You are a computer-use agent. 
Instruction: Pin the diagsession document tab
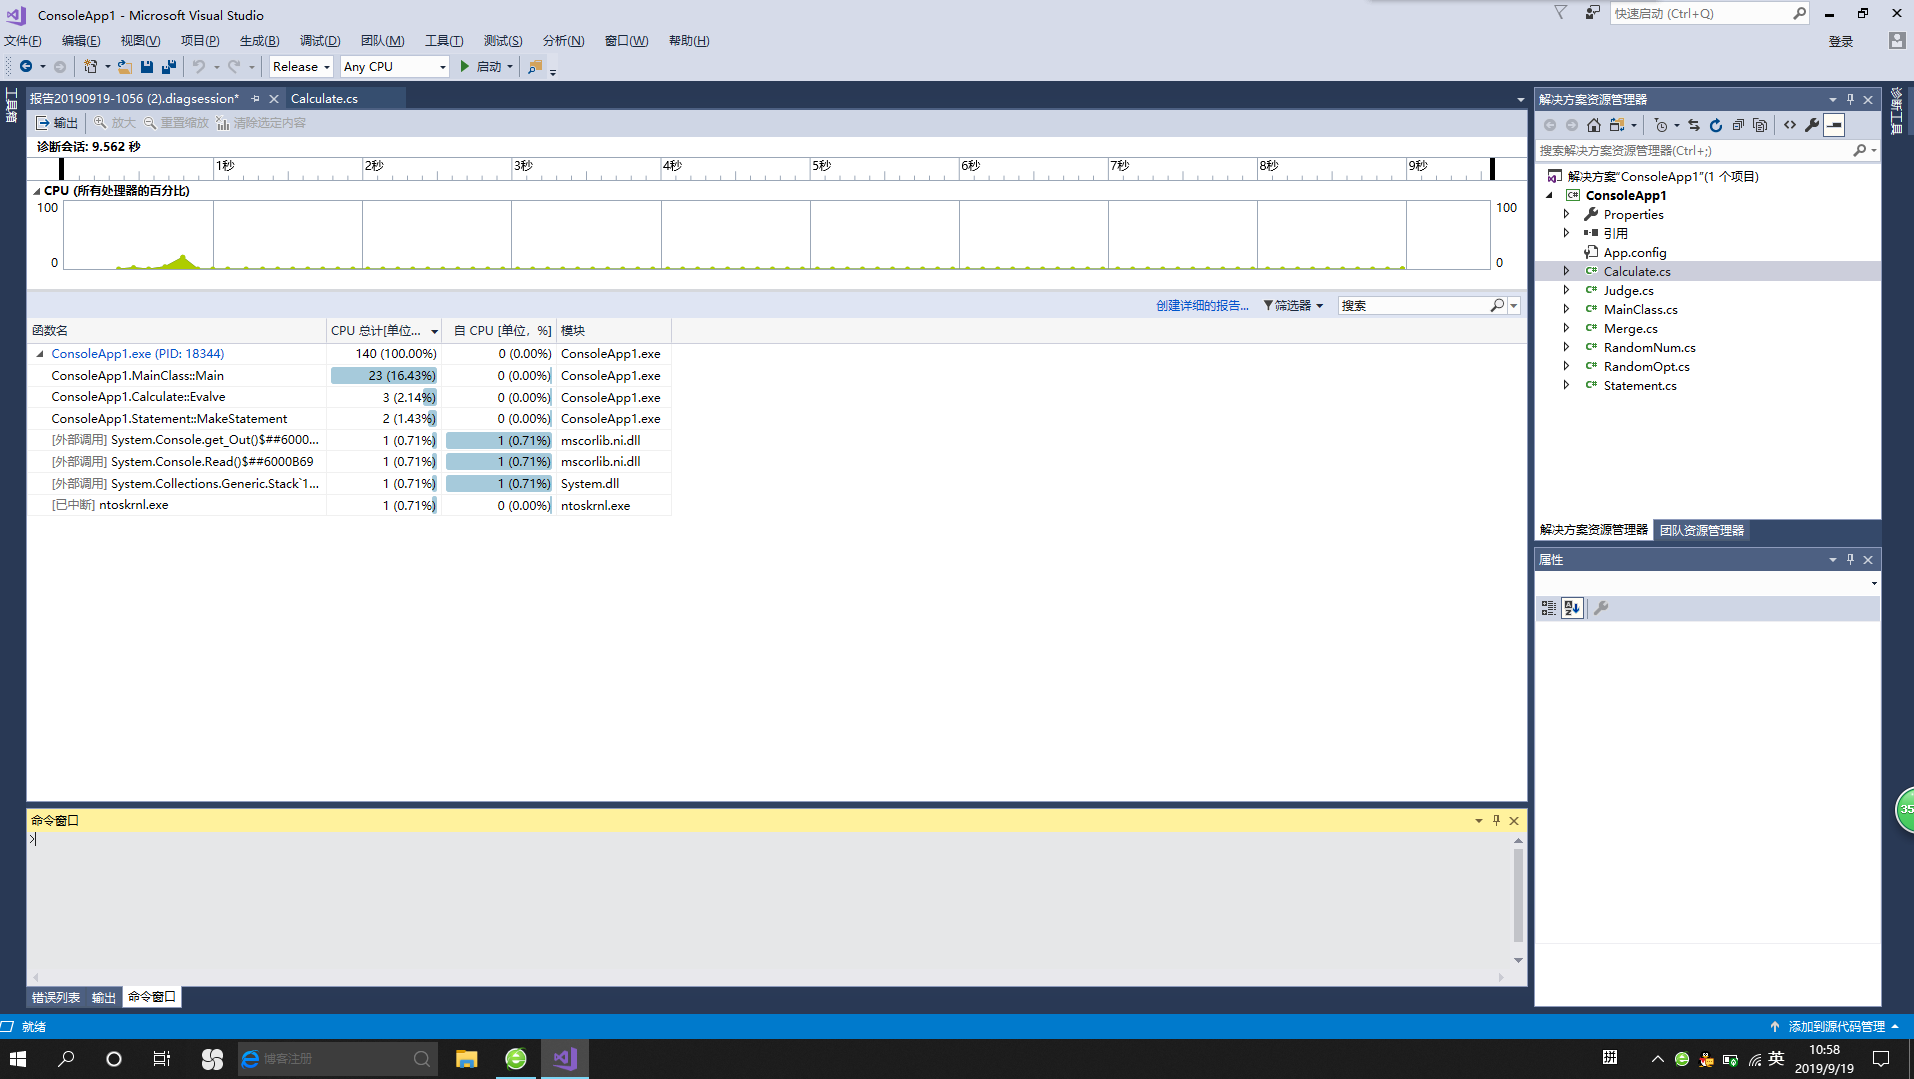pyautogui.click(x=255, y=98)
